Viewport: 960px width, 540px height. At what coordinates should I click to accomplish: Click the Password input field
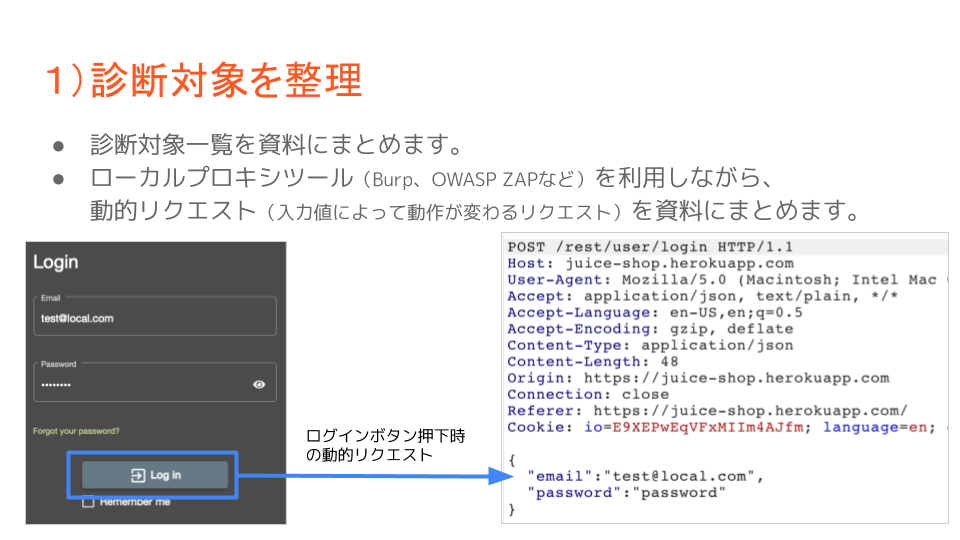click(x=155, y=383)
